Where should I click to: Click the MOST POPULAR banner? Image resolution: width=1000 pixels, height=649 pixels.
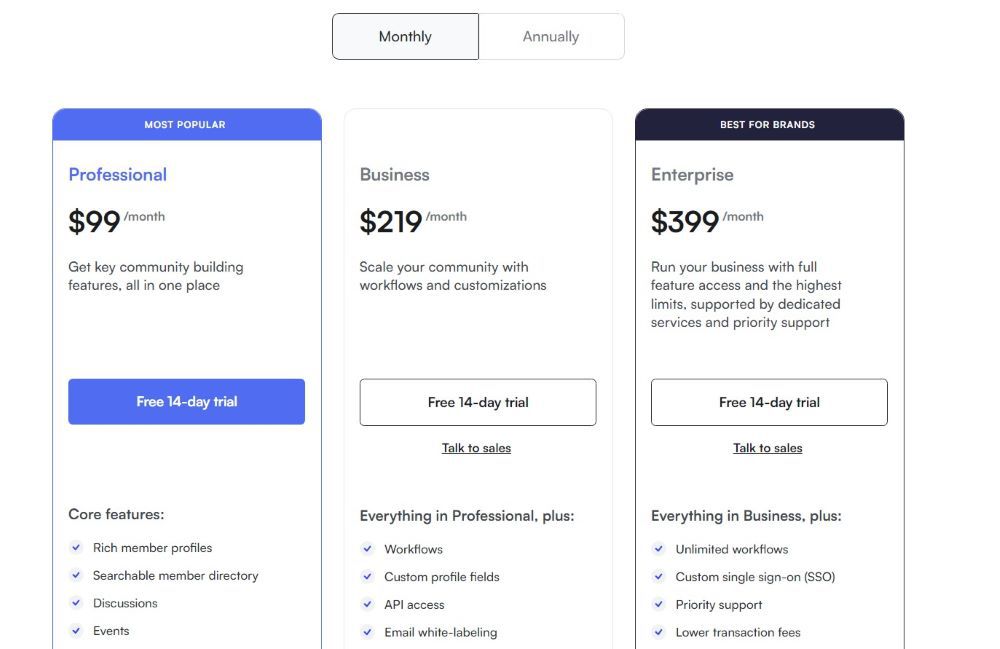(186, 124)
